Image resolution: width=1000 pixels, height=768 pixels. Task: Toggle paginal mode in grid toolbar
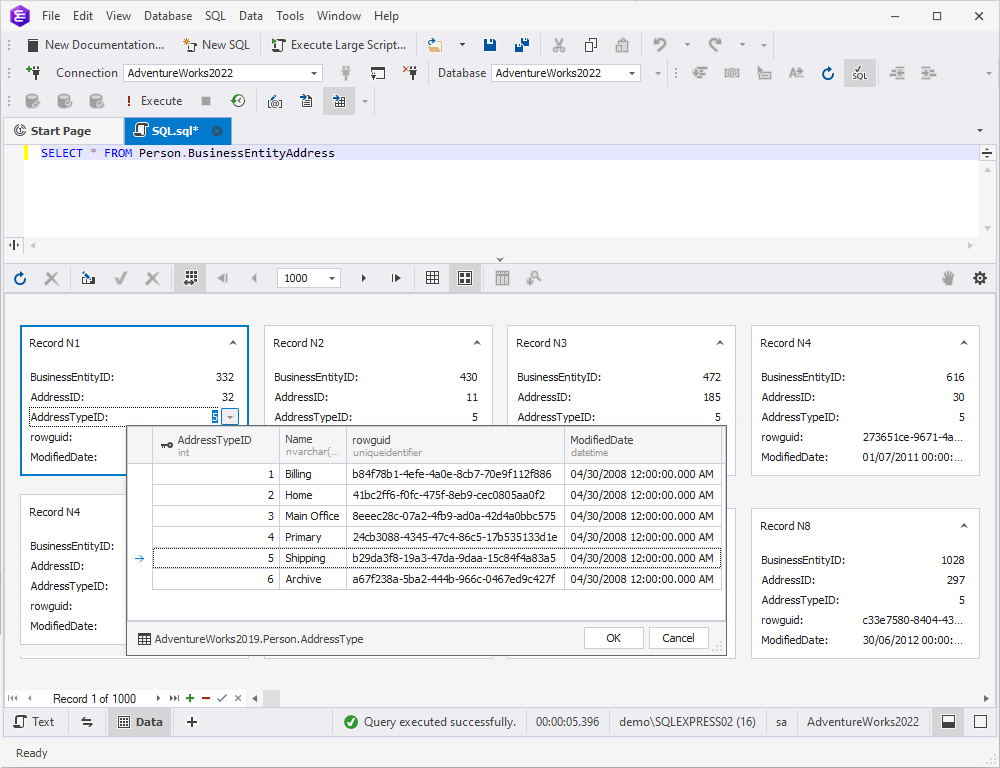point(191,278)
